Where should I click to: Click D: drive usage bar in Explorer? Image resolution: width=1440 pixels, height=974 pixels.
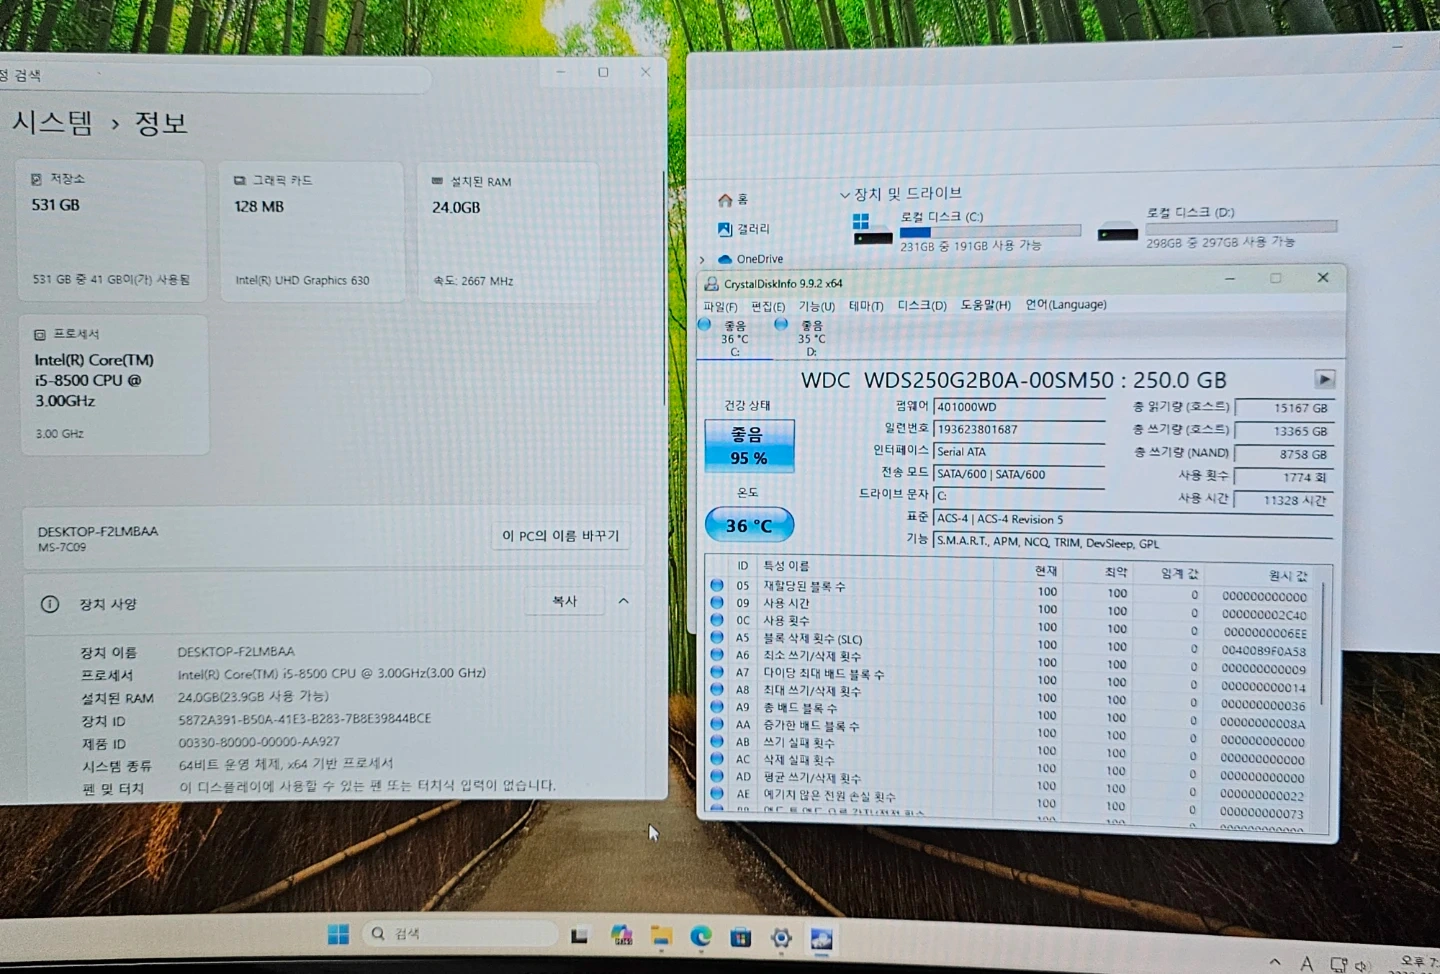(1241, 227)
